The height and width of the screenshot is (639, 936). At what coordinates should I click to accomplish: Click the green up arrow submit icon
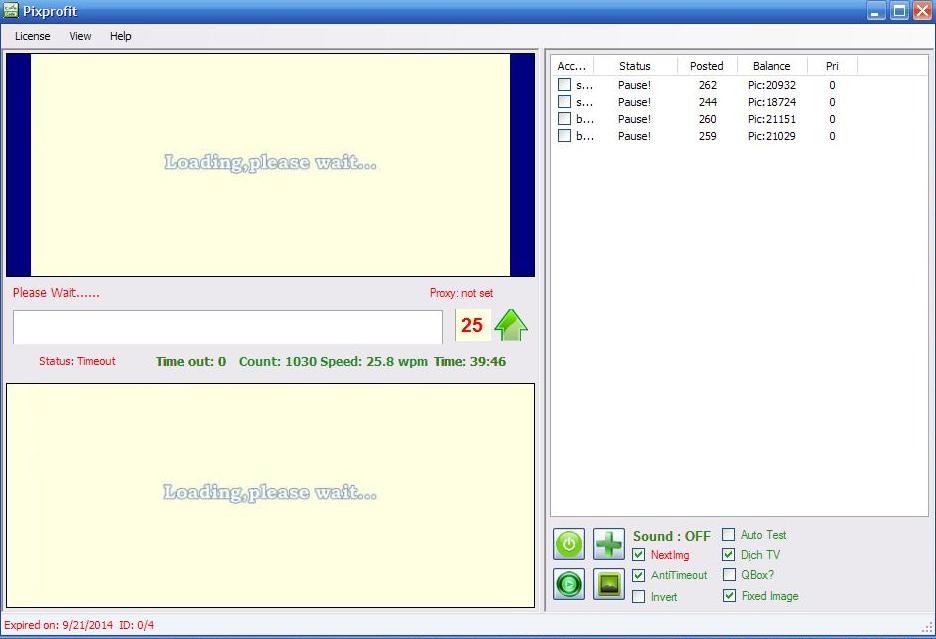[511, 325]
